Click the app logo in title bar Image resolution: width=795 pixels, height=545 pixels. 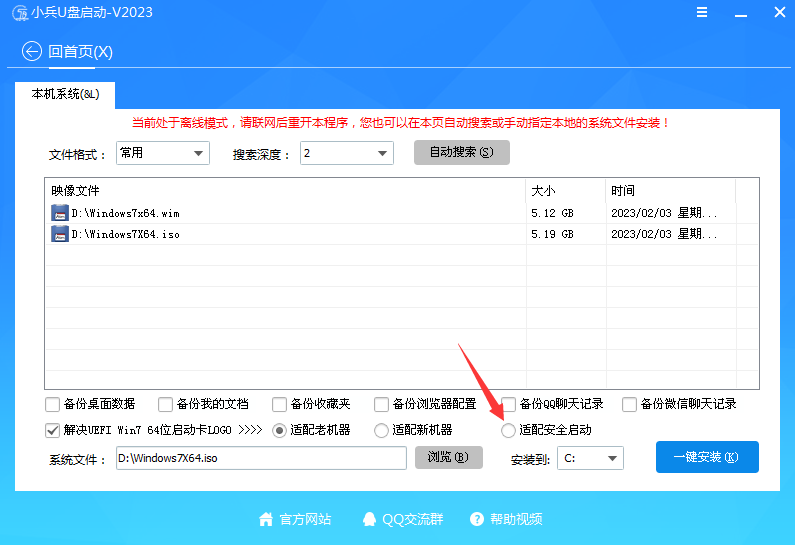pos(20,13)
